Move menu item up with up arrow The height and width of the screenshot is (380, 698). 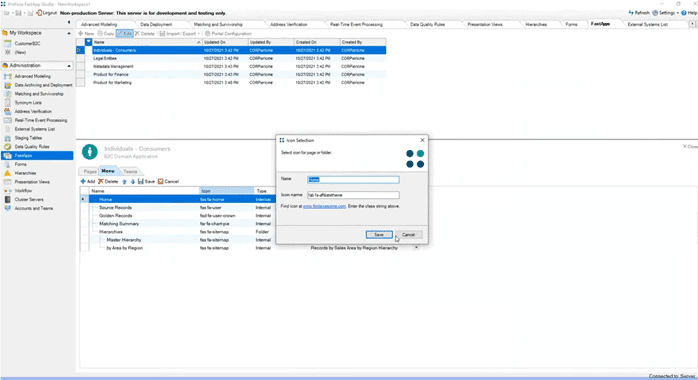124,182
